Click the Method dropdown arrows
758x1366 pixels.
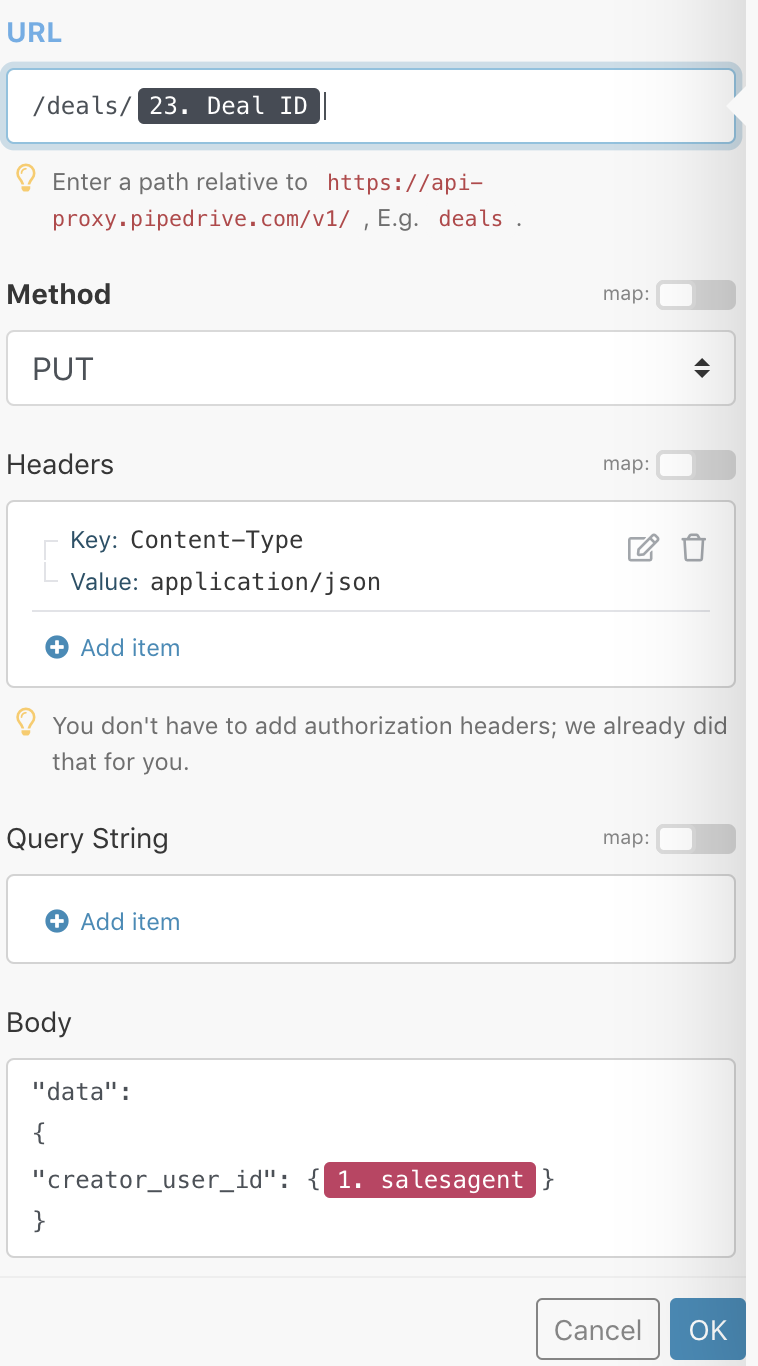[x=702, y=368]
